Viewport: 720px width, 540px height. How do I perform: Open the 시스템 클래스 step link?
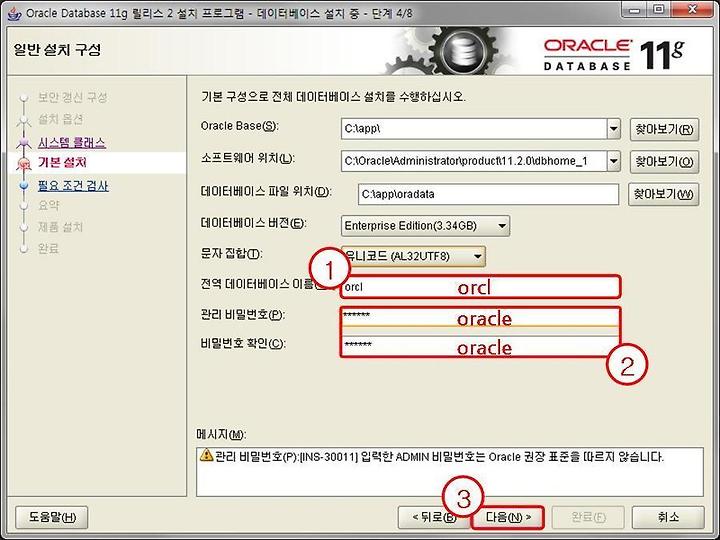coord(72,142)
